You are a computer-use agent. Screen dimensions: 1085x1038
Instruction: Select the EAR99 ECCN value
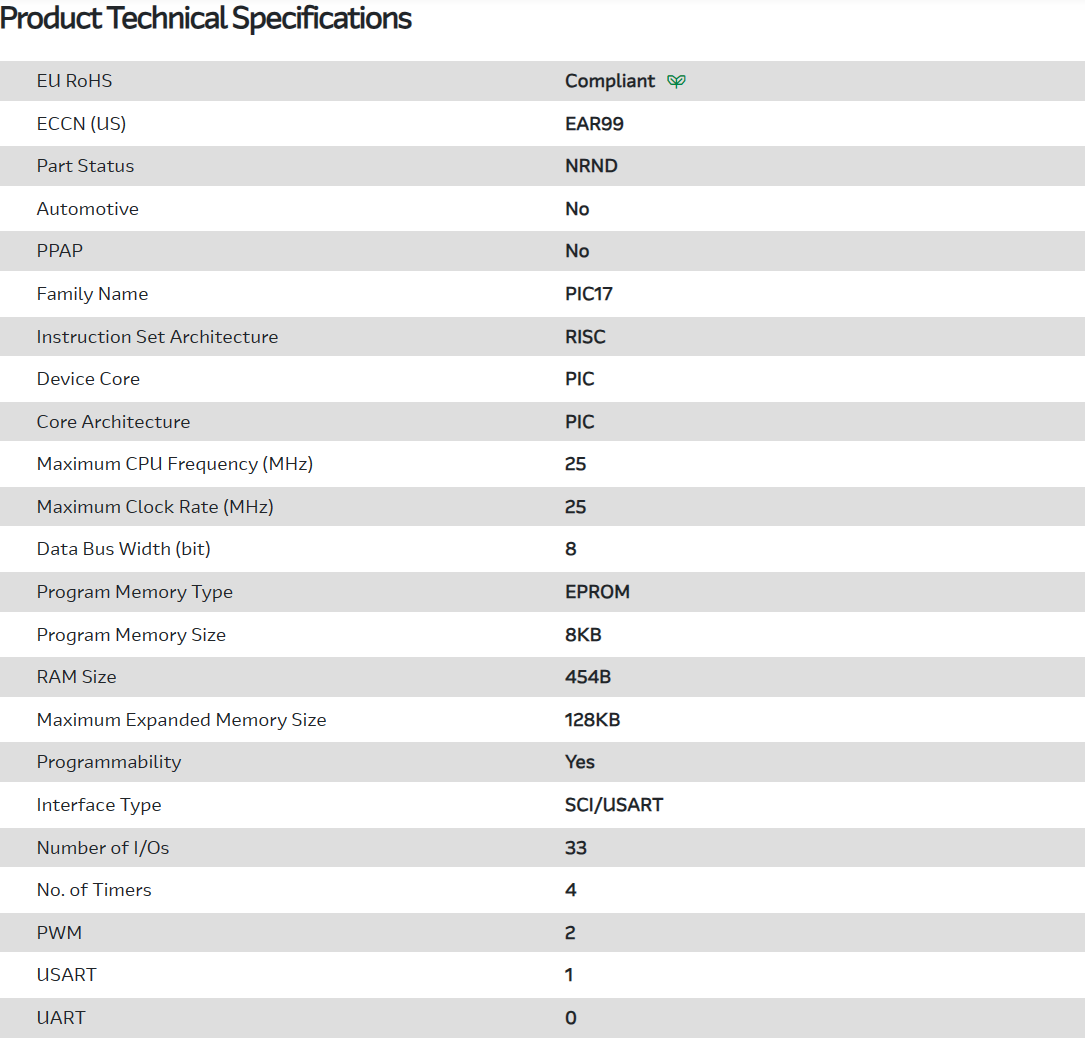click(x=594, y=124)
